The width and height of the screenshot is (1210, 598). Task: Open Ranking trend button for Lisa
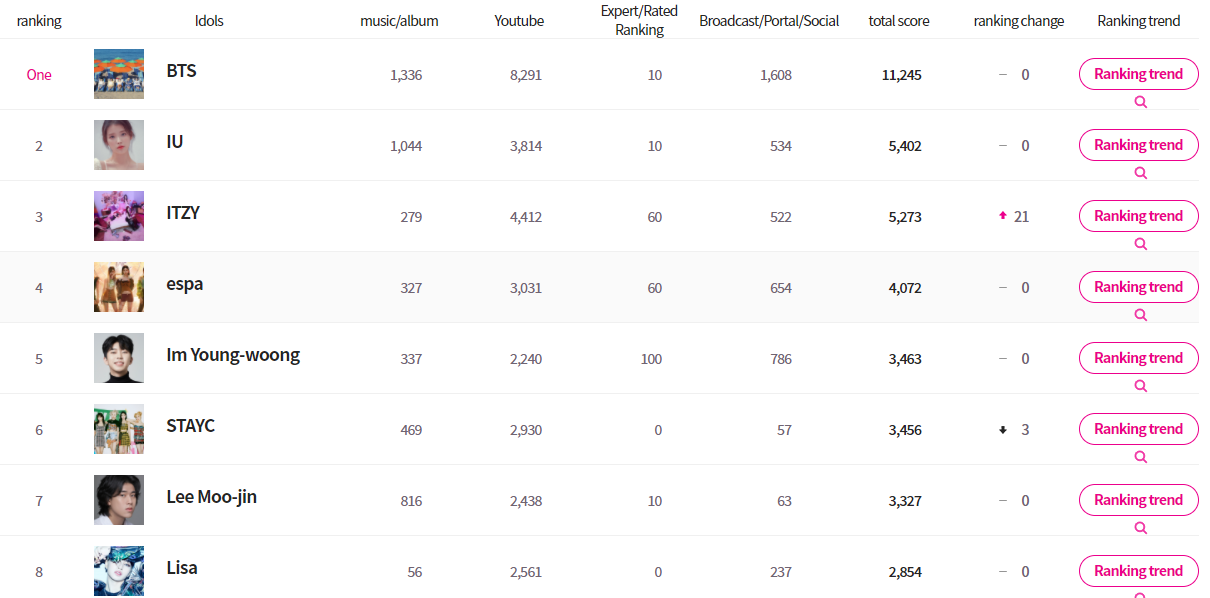click(x=1138, y=571)
